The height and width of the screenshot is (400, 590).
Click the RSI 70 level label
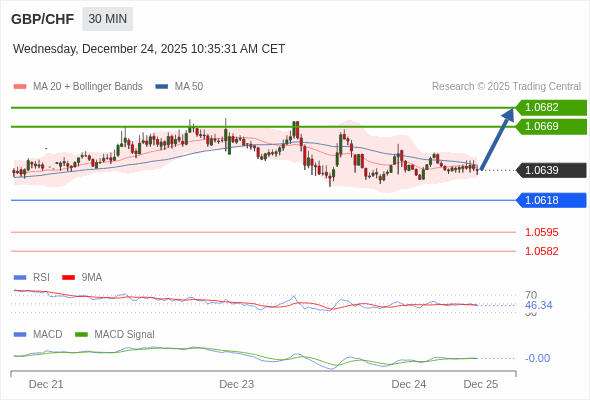[x=531, y=295]
